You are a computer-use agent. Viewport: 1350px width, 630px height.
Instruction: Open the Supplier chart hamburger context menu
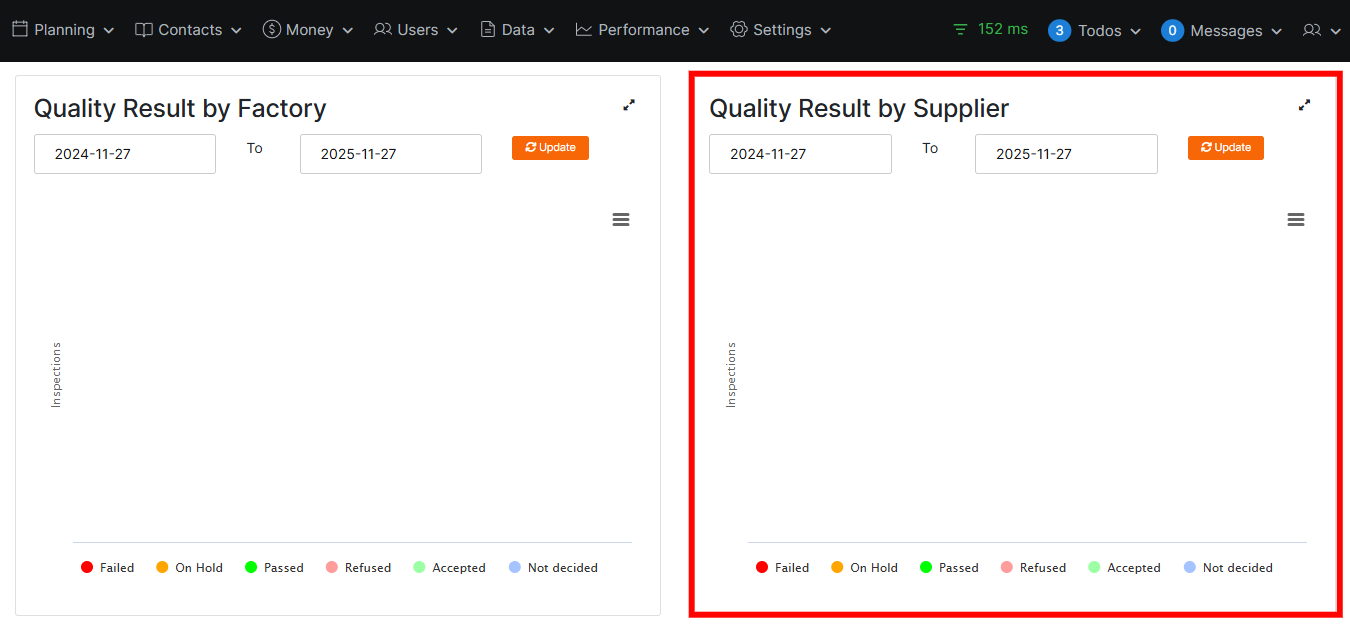(x=1296, y=220)
